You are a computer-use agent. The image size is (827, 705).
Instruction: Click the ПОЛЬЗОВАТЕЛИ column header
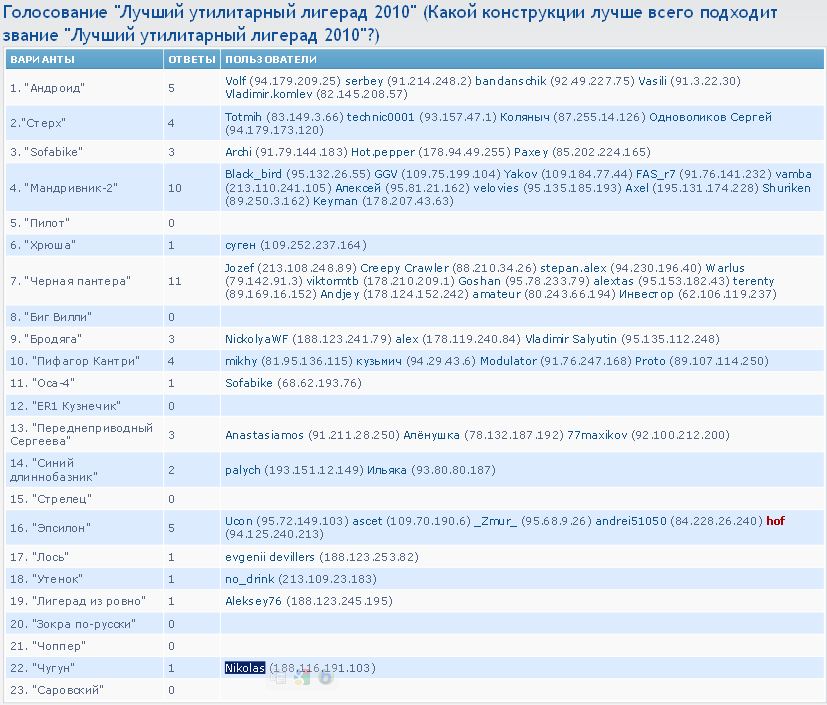pos(271,60)
